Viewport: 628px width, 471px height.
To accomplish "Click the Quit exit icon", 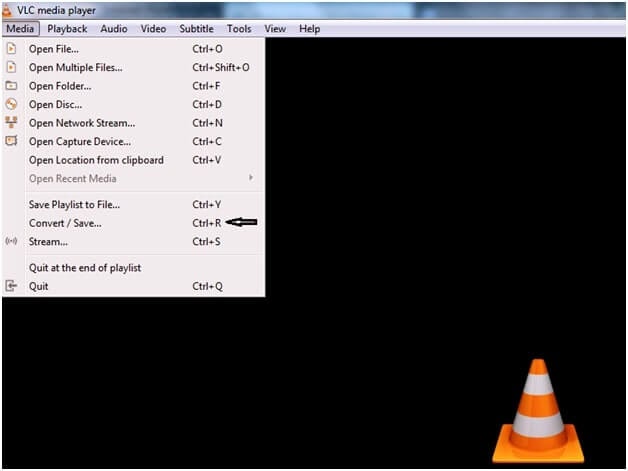I will [11, 286].
